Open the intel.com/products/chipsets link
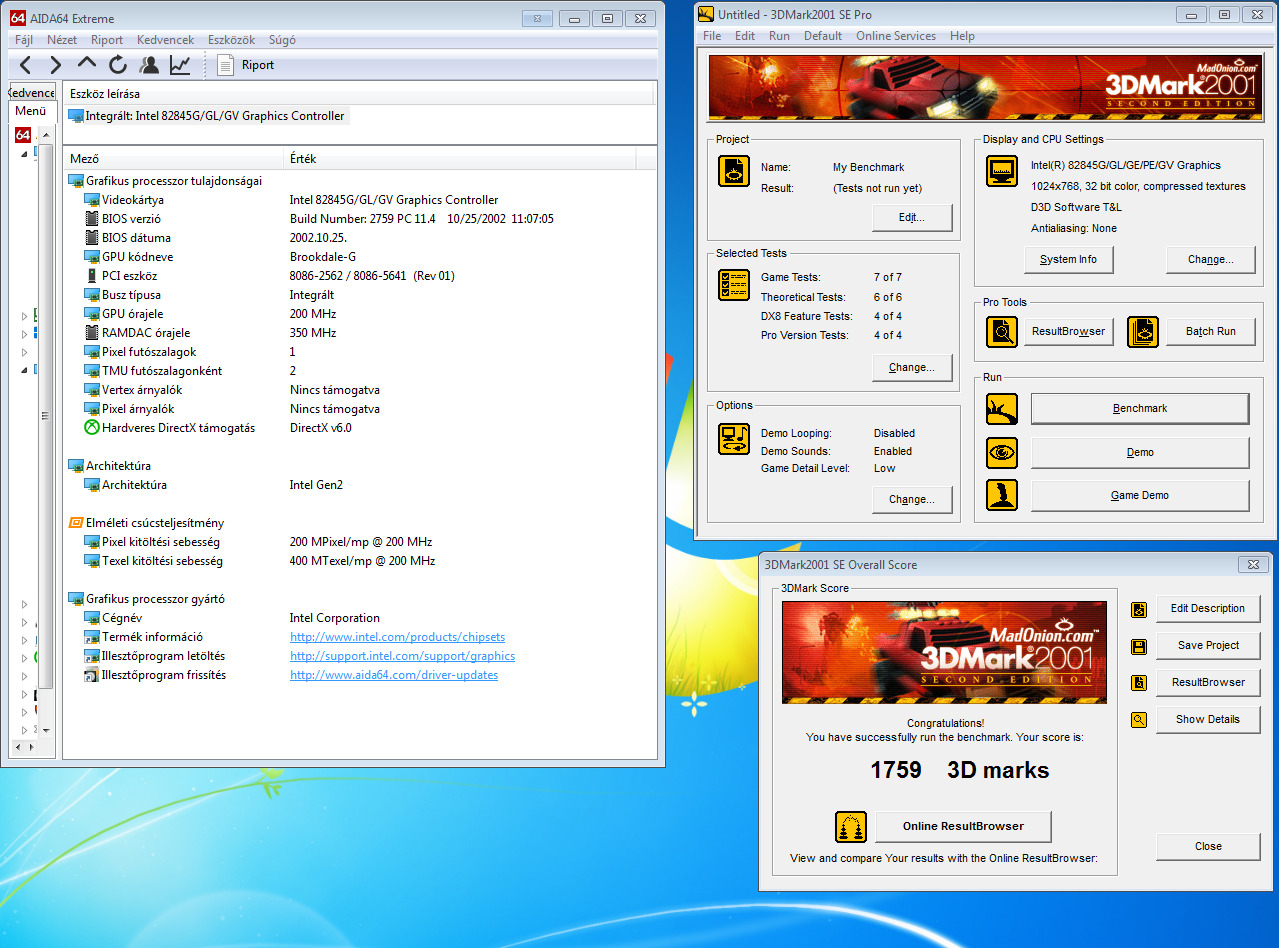The width and height of the screenshot is (1279, 948). click(397, 637)
